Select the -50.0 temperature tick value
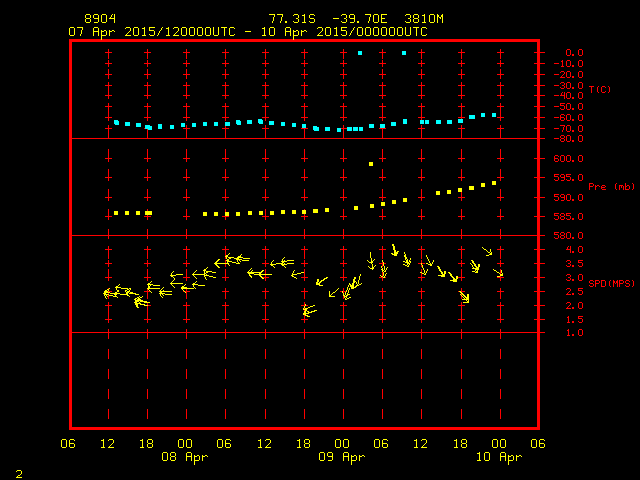 569,107
